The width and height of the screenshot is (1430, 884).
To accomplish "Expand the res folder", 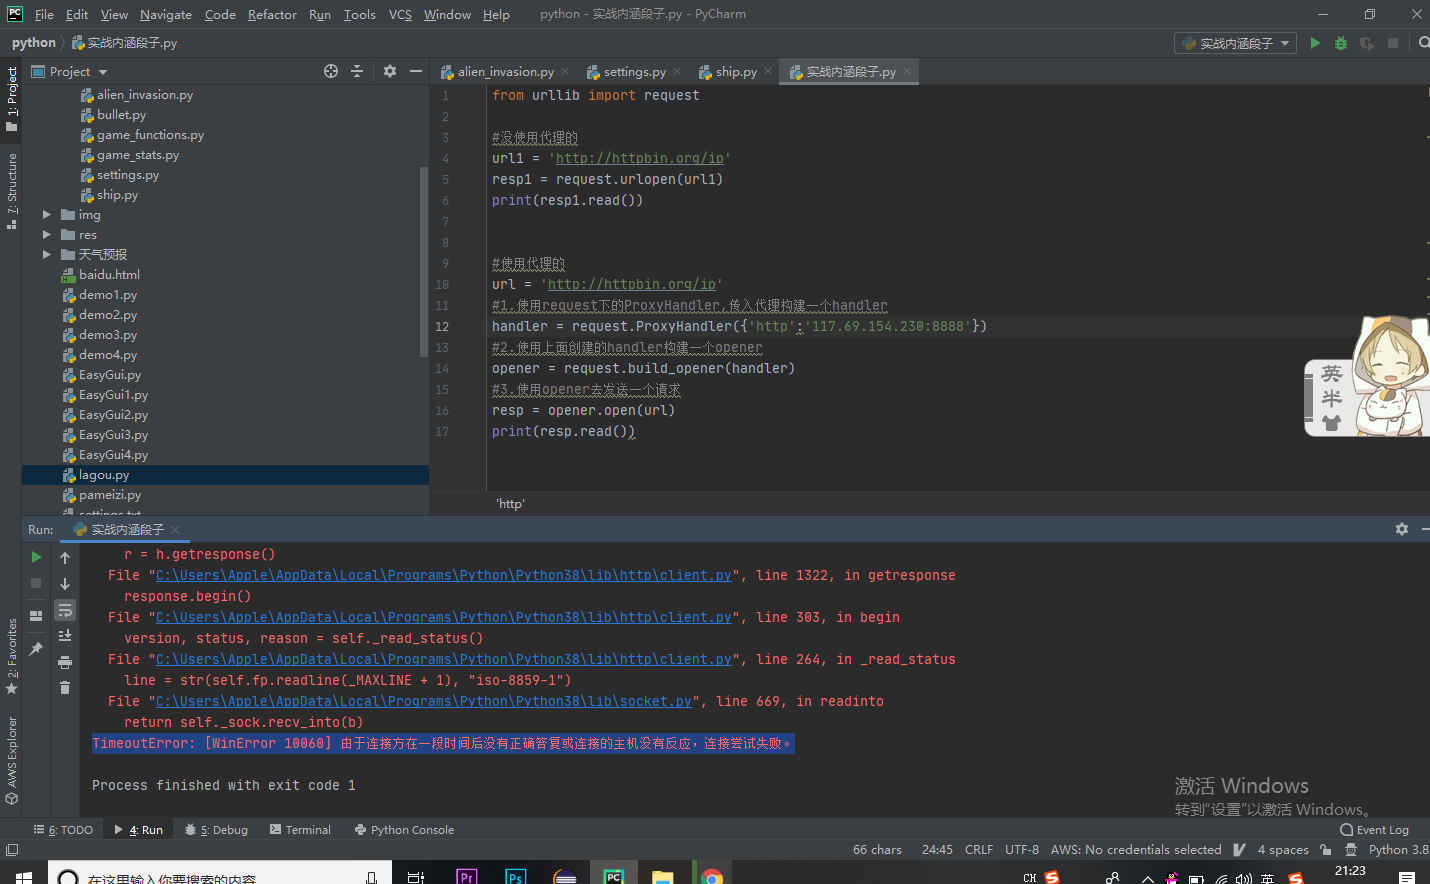I will (46, 235).
